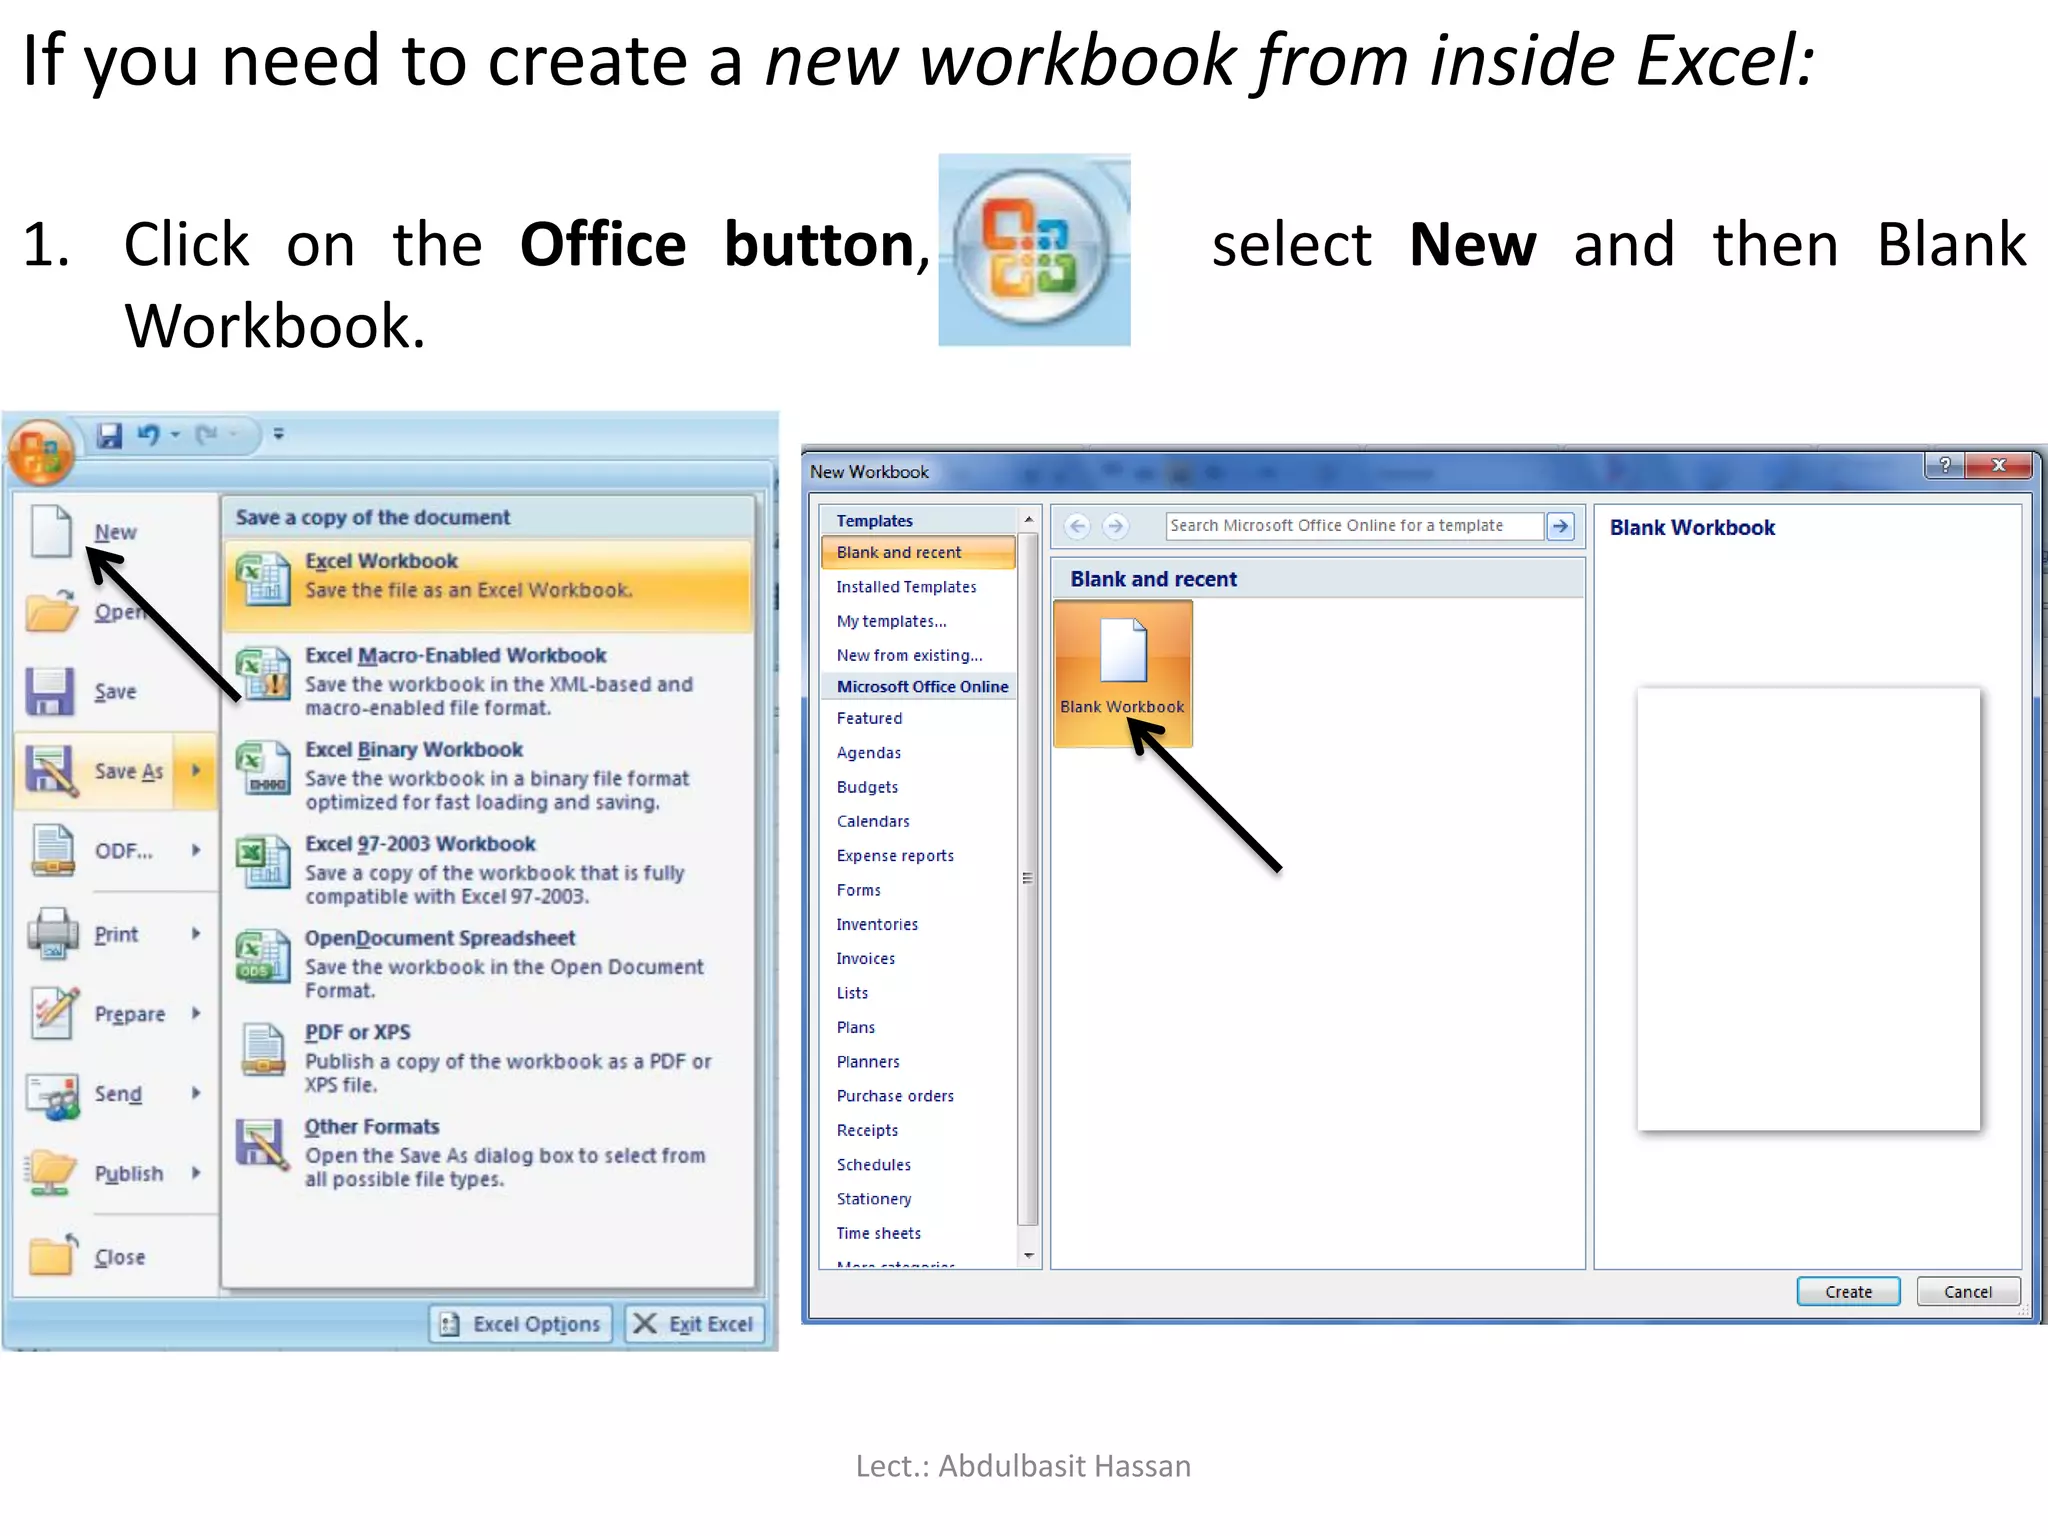Click the Save disk icon in Office menu

point(50,691)
